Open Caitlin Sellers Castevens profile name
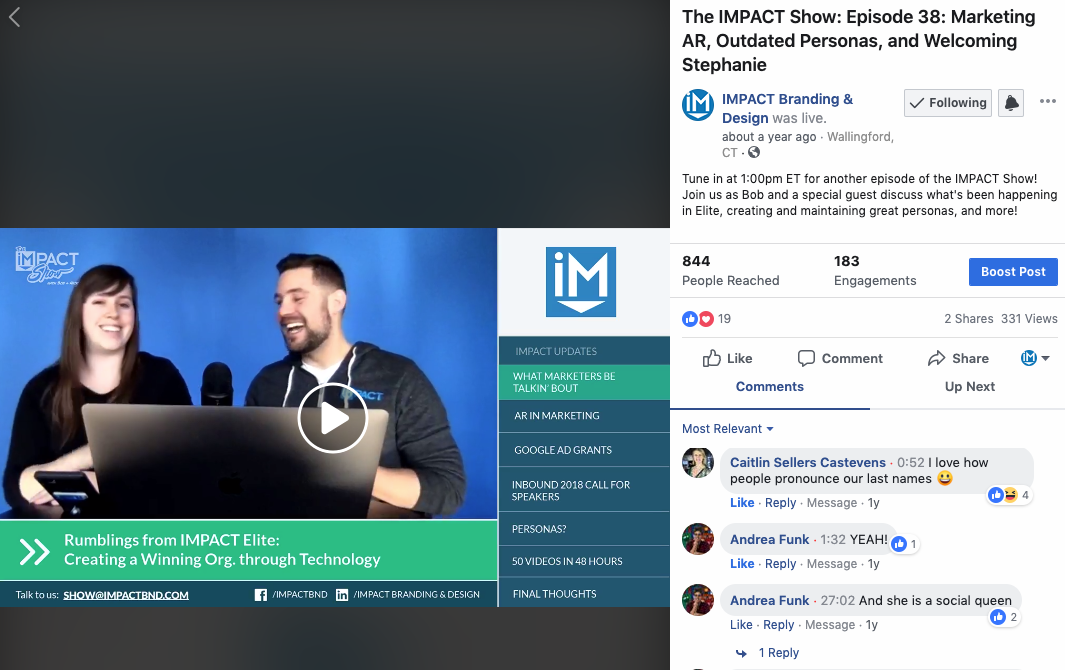Image resolution: width=1065 pixels, height=670 pixels. point(808,463)
